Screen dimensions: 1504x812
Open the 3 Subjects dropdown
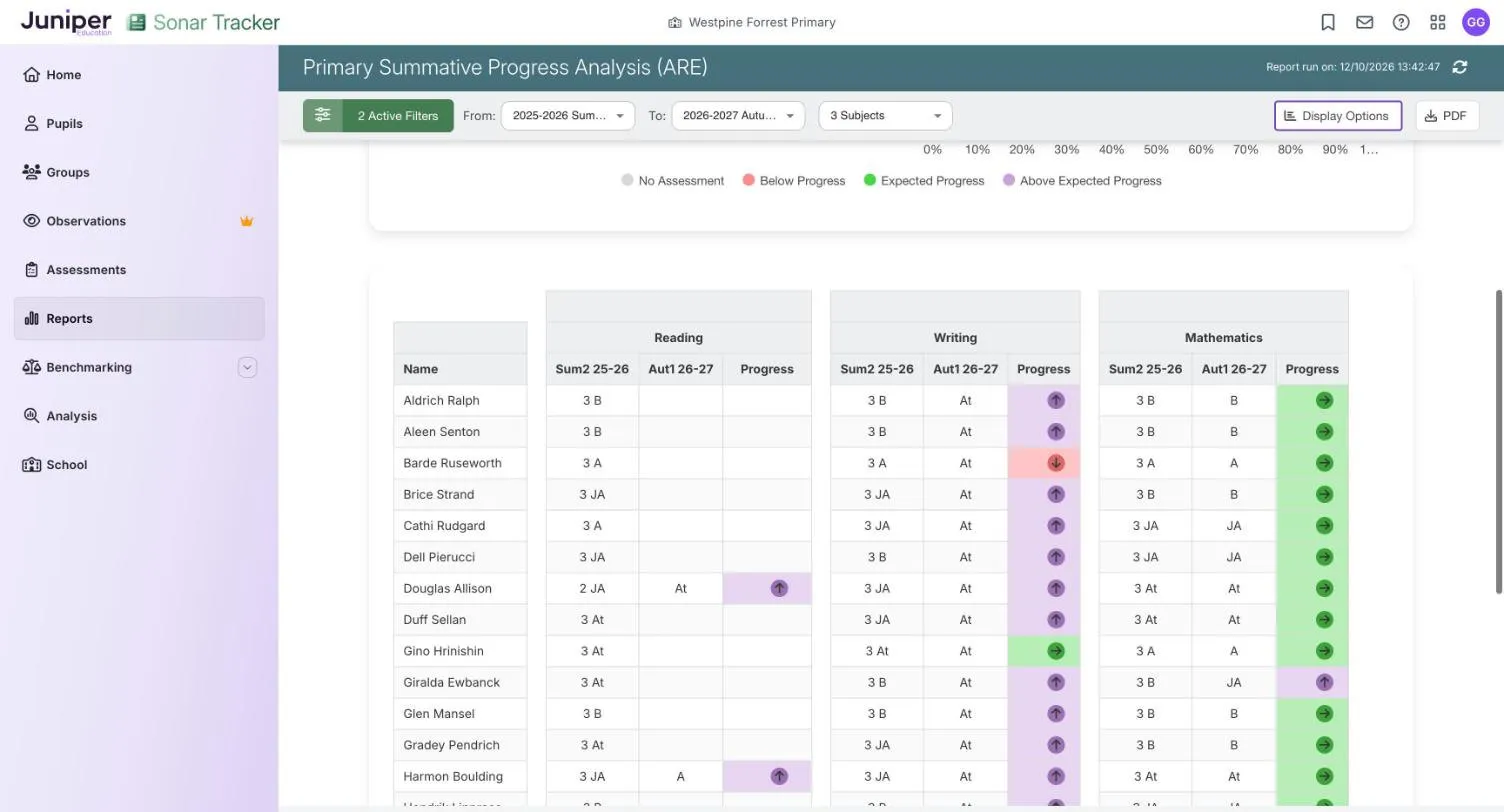tap(885, 116)
